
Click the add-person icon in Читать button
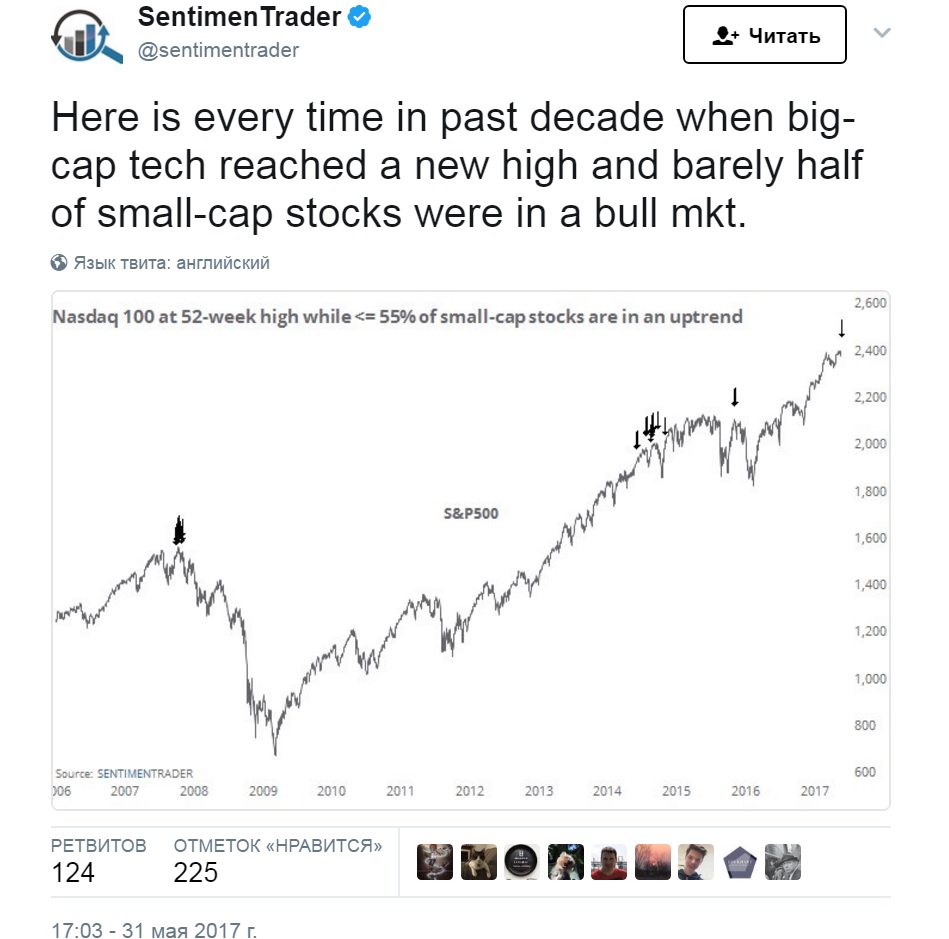725,36
